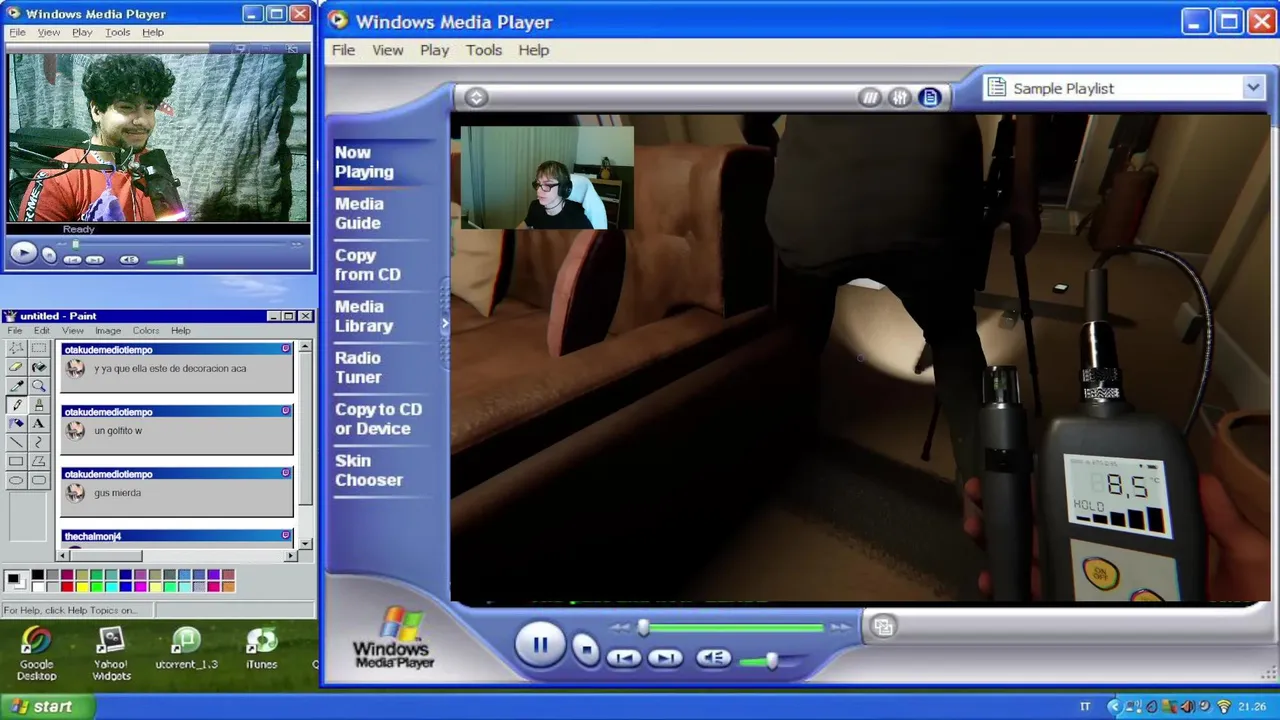Adjust volume slider in large Media Player
The height and width of the screenshot is (720, 1280).
(770, 661)
